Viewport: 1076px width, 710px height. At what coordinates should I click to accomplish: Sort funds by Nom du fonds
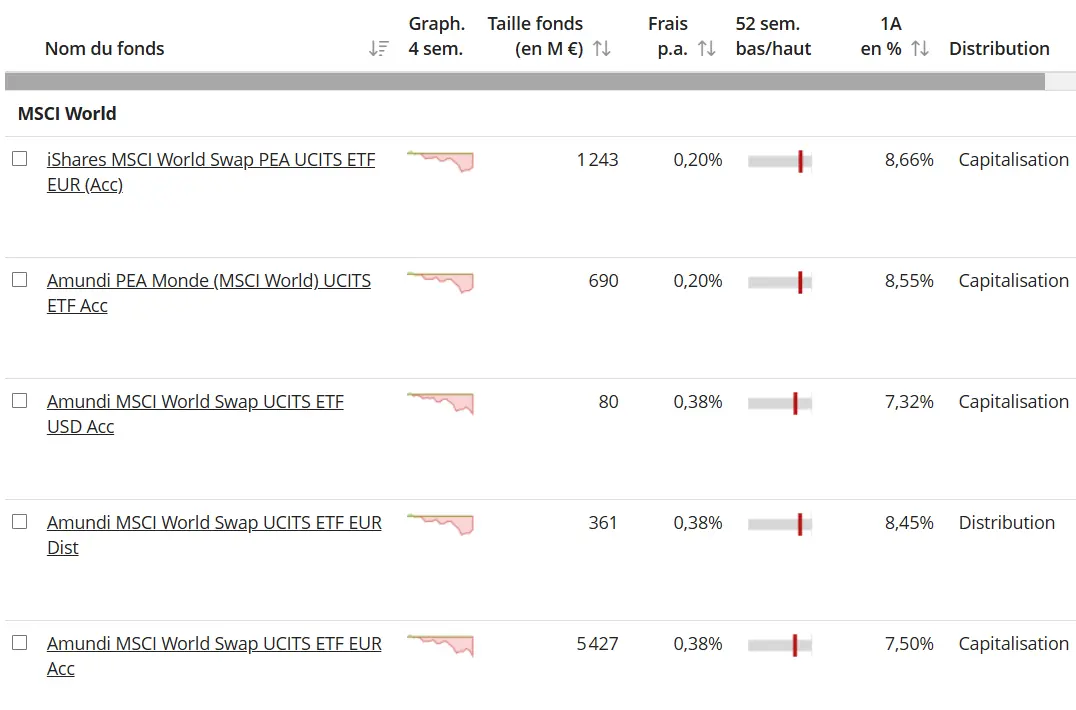(x=378, y=48)
